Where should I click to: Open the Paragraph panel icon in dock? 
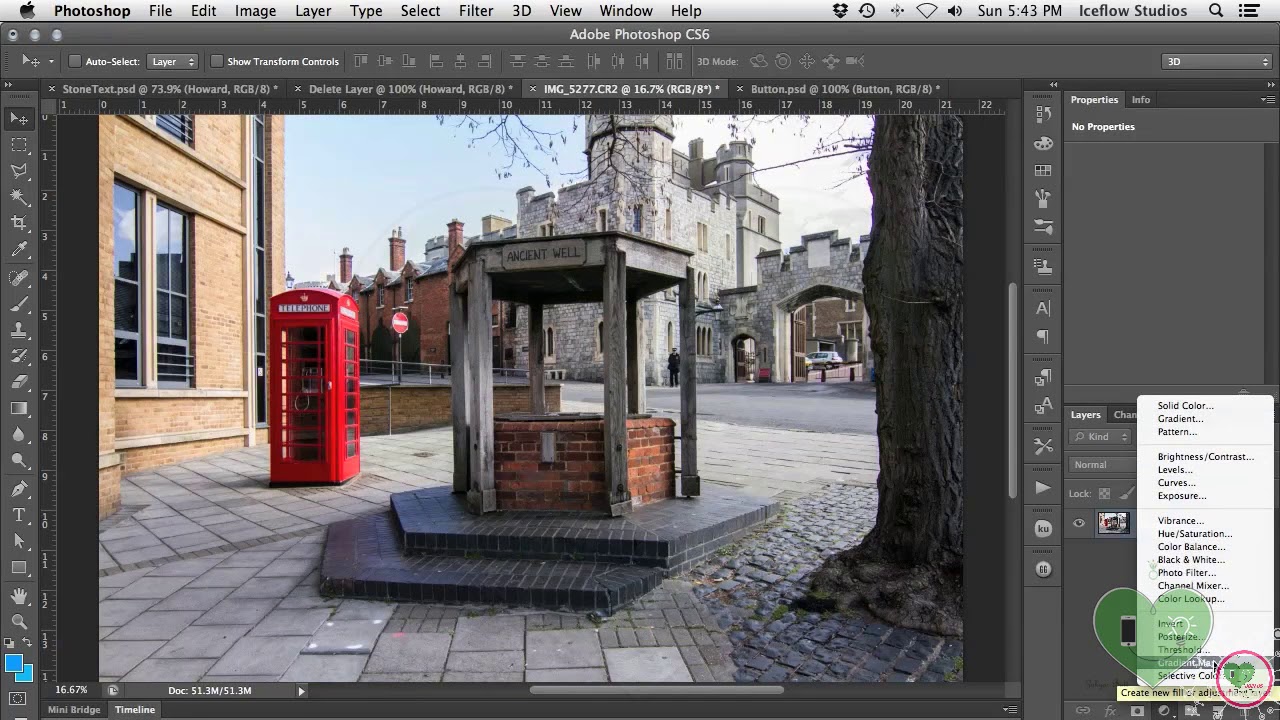1043,337
